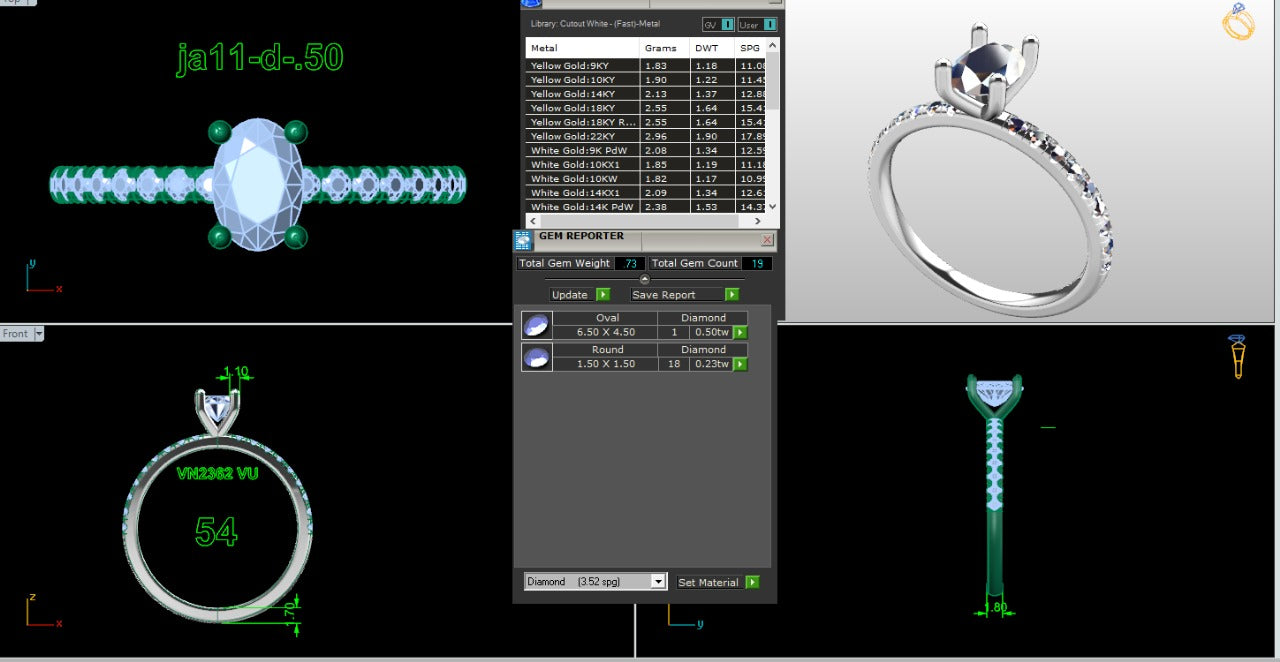Click the Library: Cutout White - (Fast)-Metal label

(595, 24)
